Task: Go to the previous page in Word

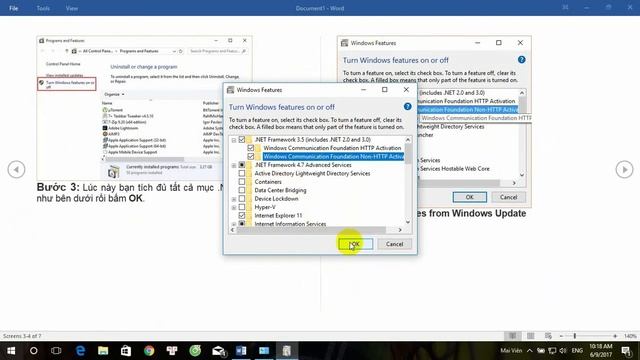Action: pos(16,169)
